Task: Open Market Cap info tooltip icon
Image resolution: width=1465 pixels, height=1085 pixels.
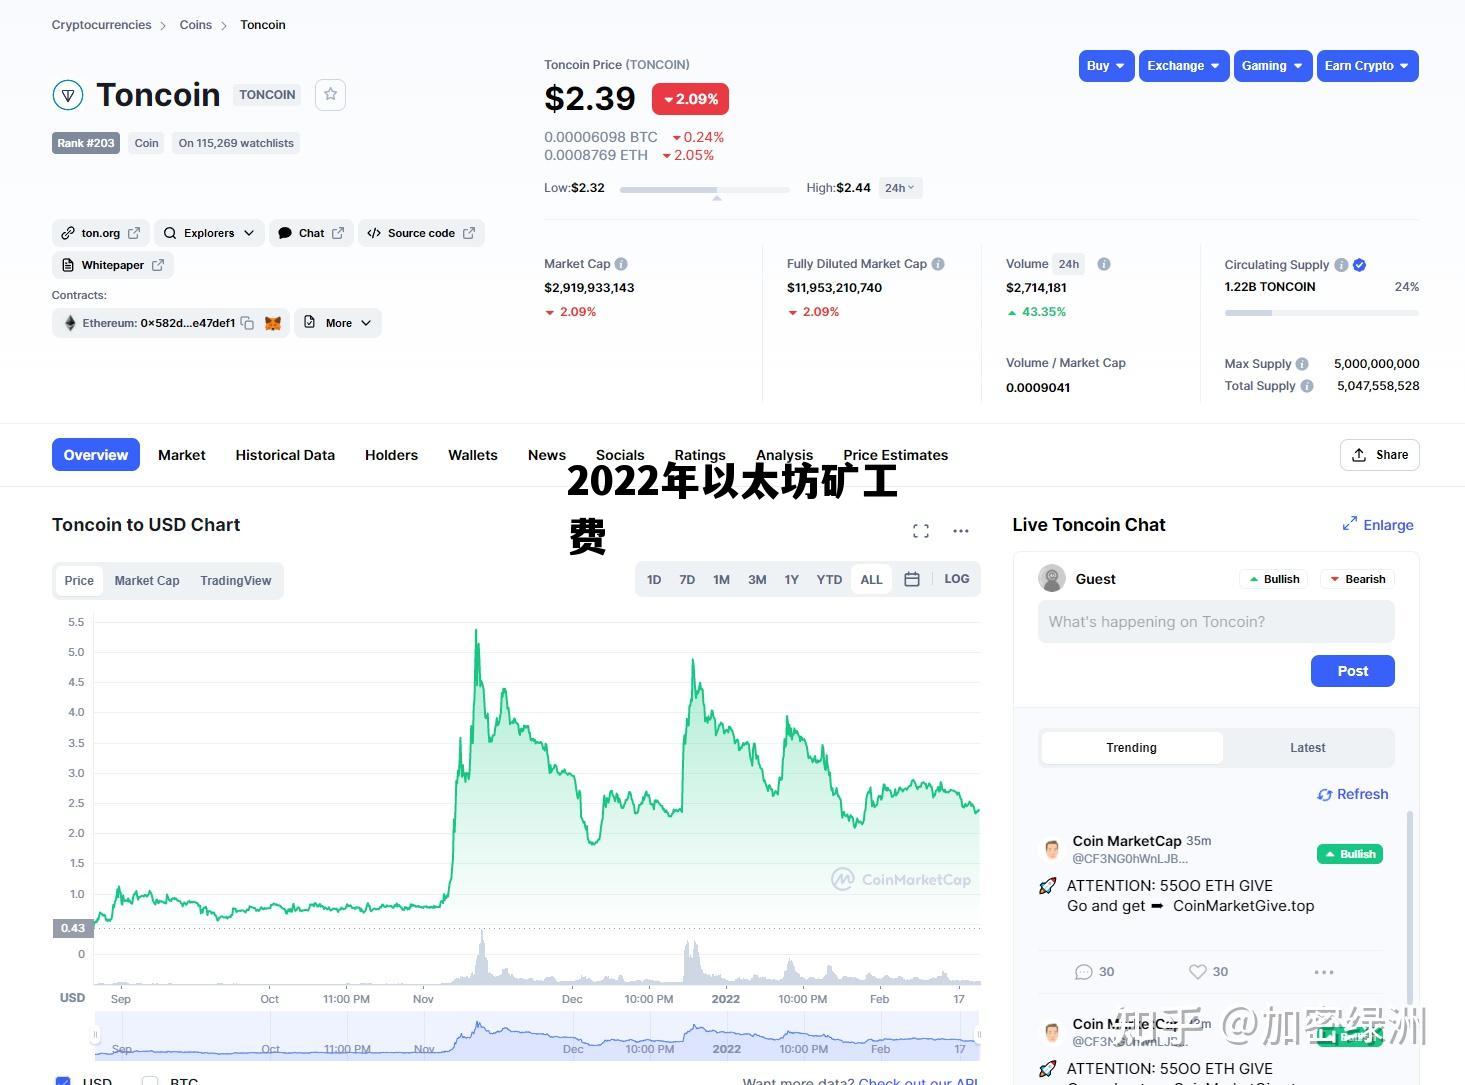Action: click(x=621, y=264)
